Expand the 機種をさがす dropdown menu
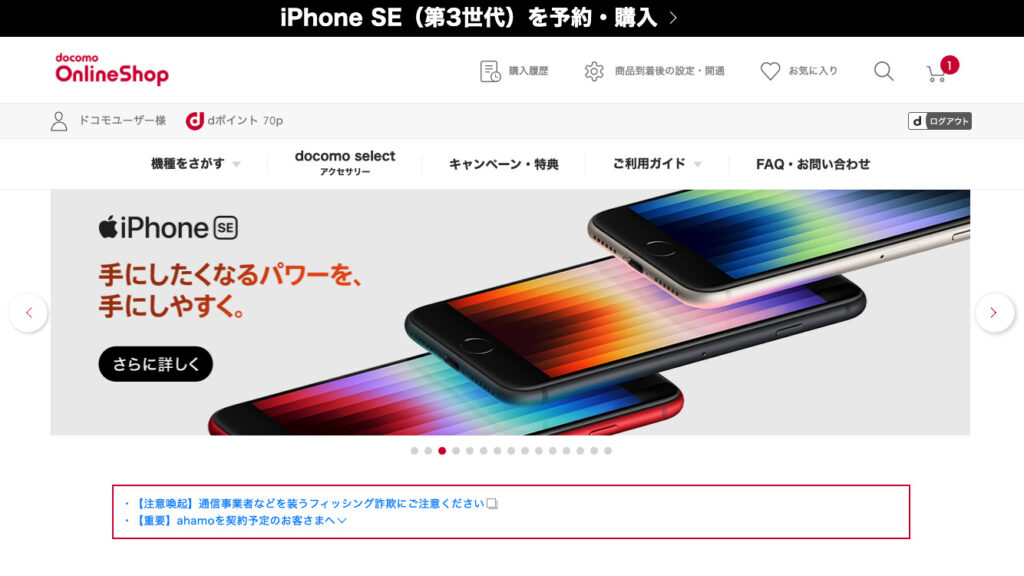1024x576 pixels. pos(195,164)
